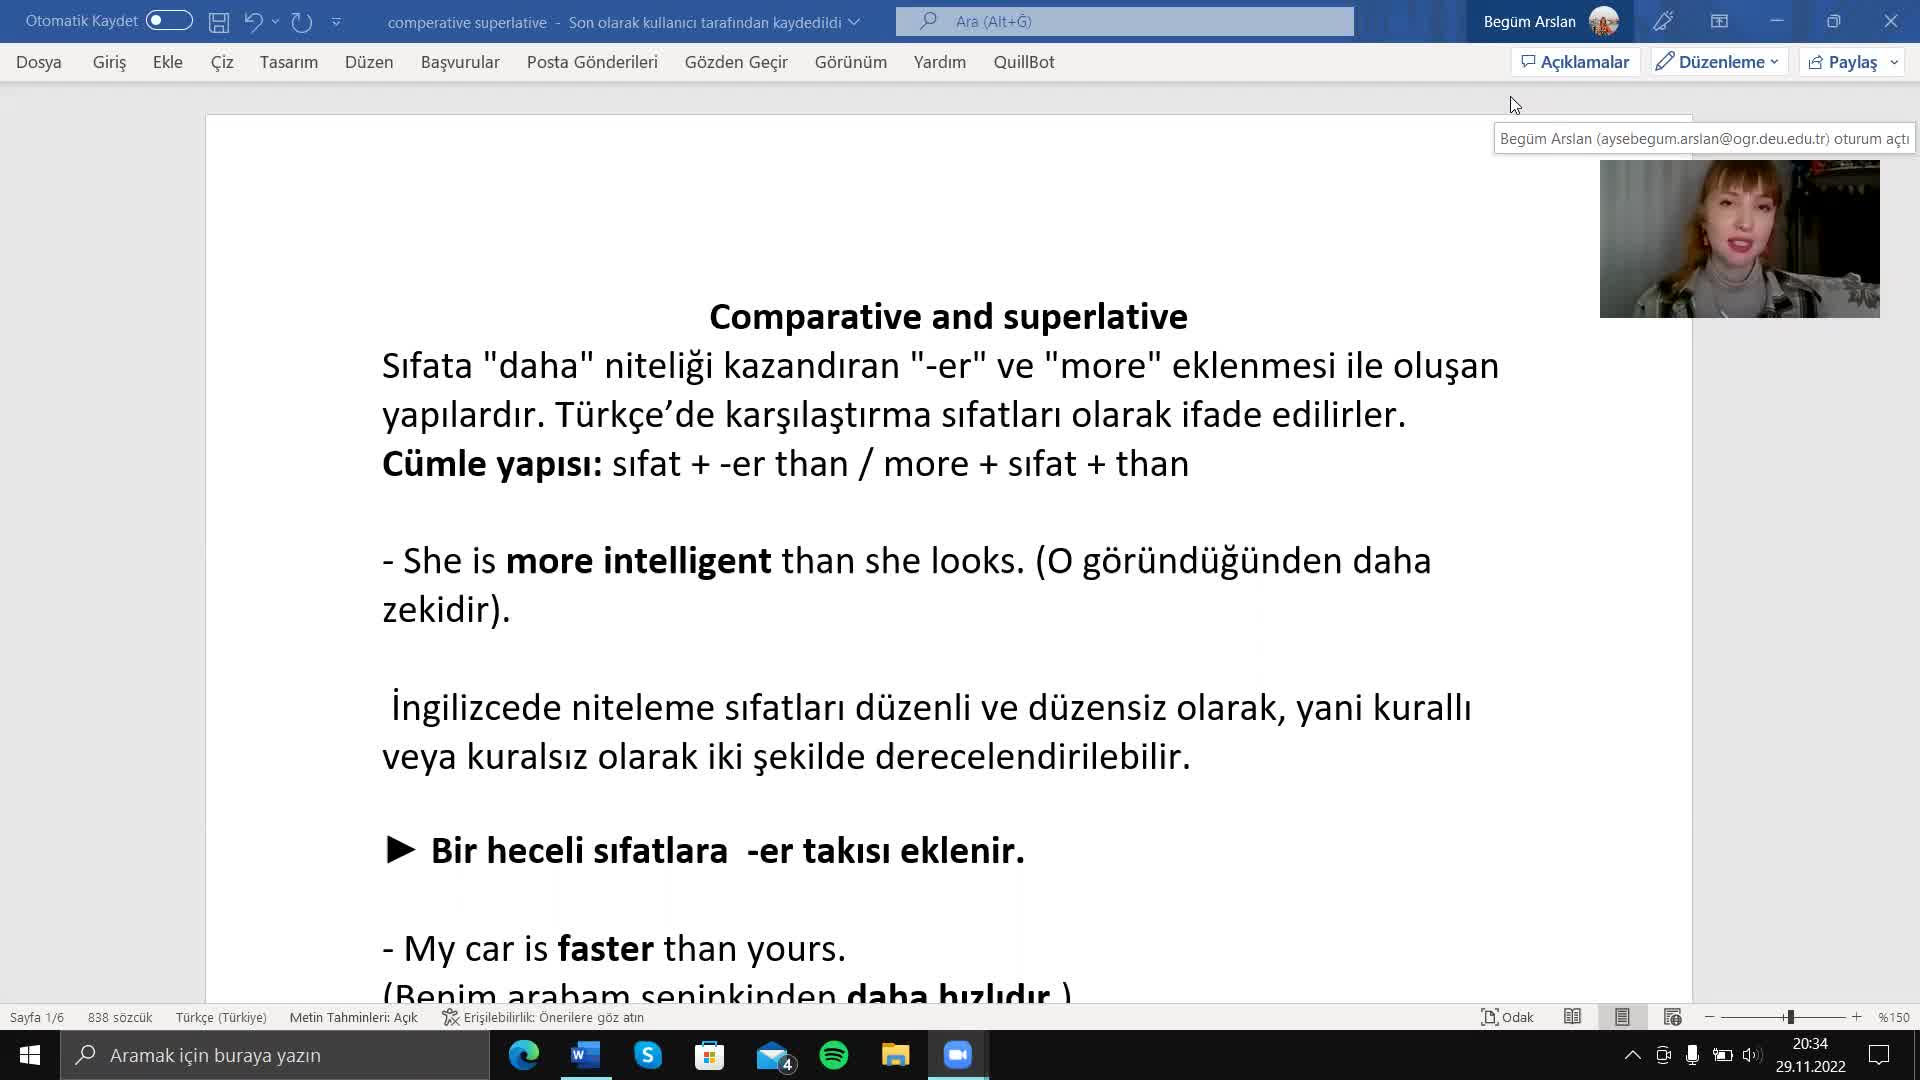Click the Undo icon
Image resolution: width=1920 pixels, height=1080 pixels.
click(x=253, y=21)
